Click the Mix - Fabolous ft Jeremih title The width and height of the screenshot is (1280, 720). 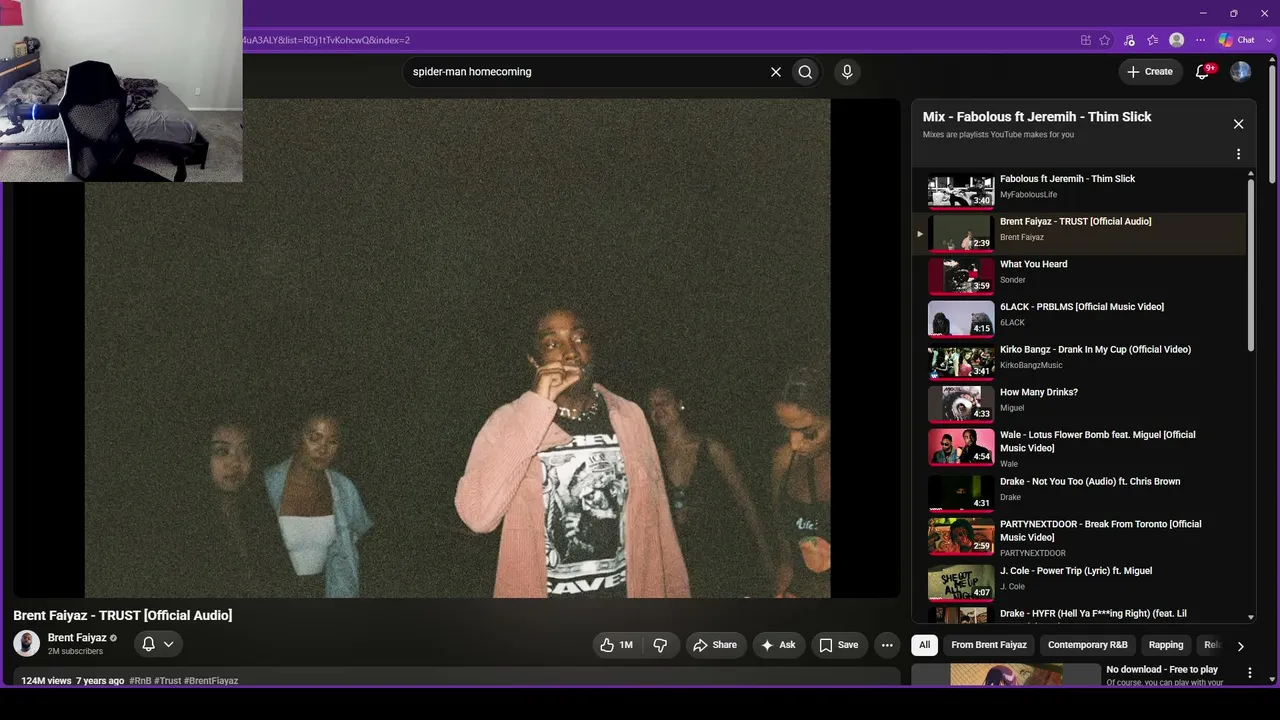1037,117
